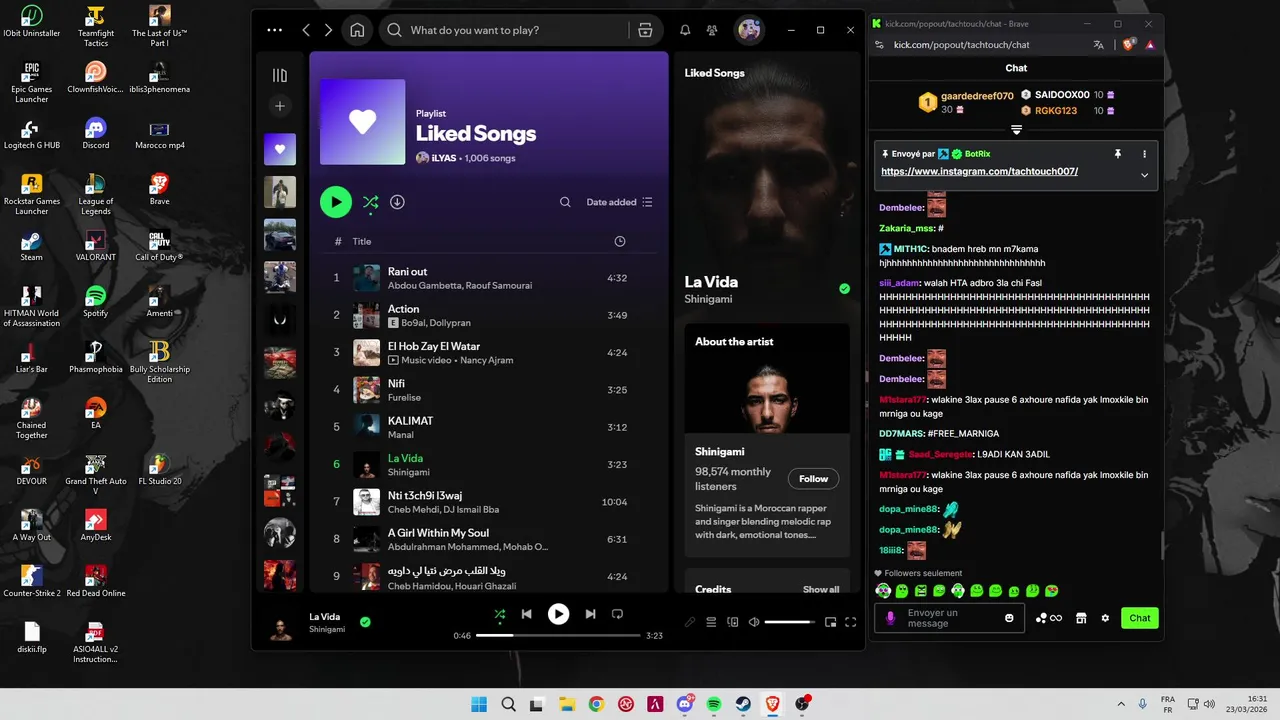The image size is (1280, 720).
Task: Skip to the next track
Action: [590, 614]
